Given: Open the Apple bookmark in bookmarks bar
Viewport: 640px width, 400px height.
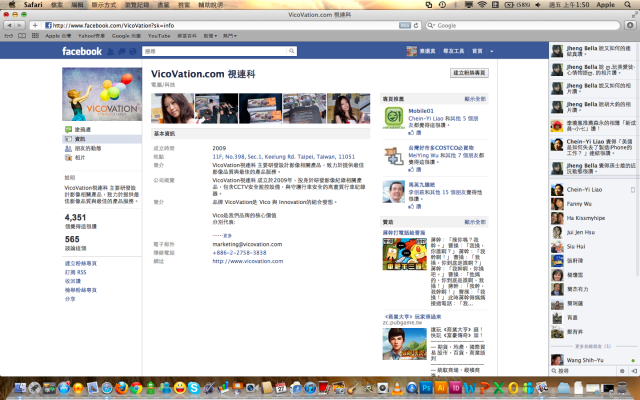Looking at the screenshot, I should click(58, 36).
